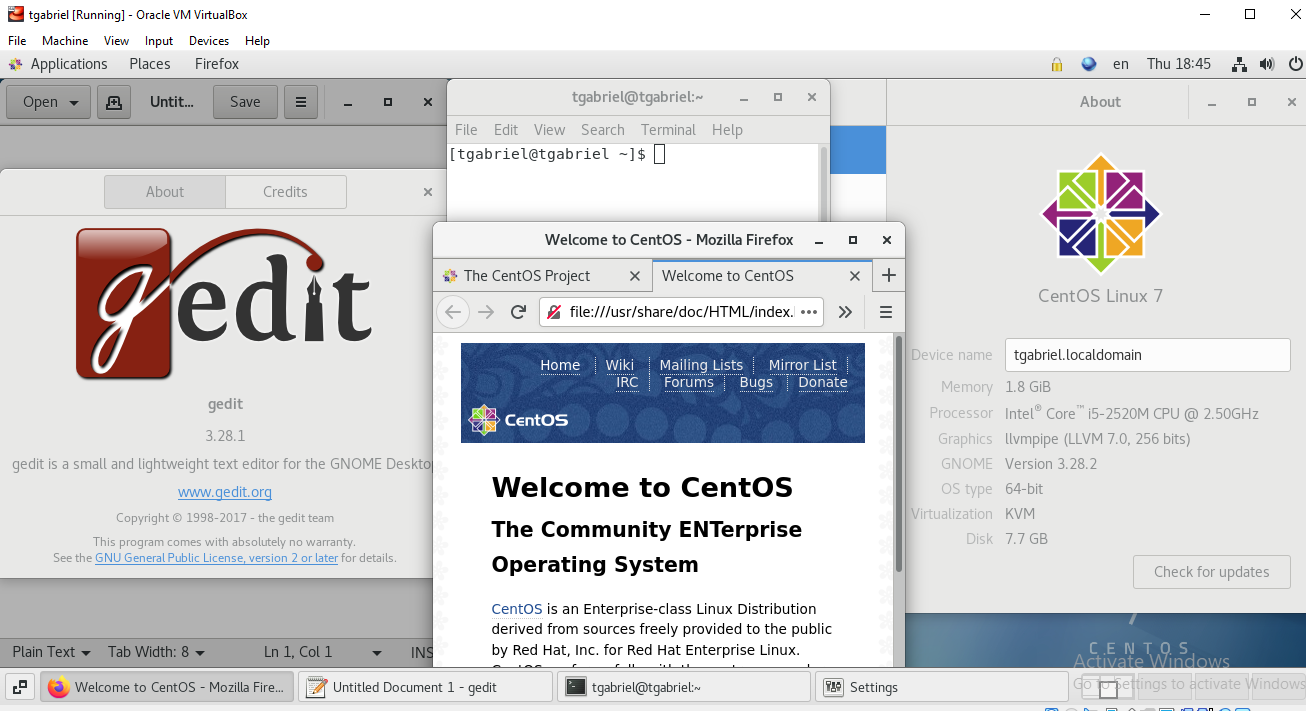This screenshot has height=711, width=1306.
Task: Switch to tgabriel terminal taskbar entry
Action: pos(684,687)
